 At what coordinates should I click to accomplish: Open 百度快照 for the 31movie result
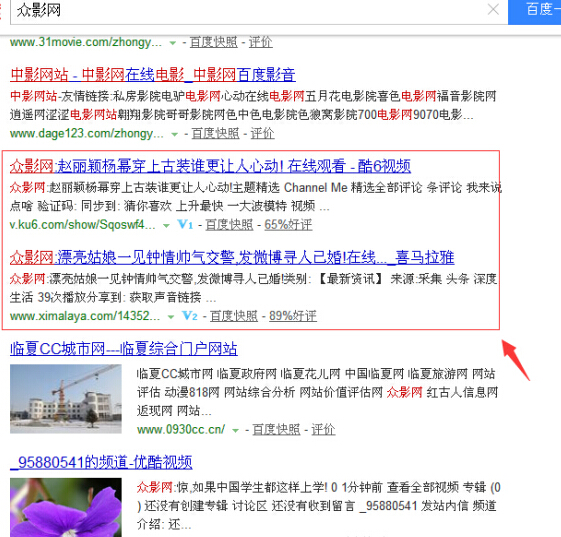coord(214,42)
